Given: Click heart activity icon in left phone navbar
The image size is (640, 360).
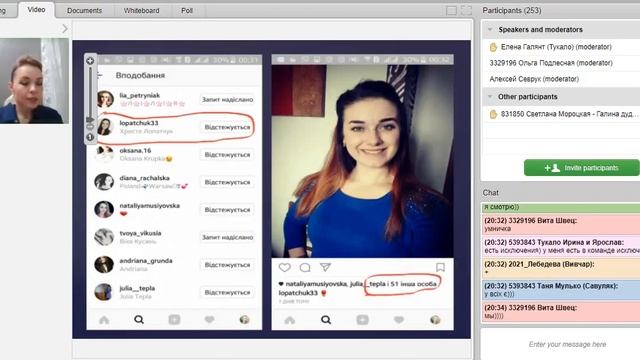Looking at the screenshot, I should pos(209,320).
